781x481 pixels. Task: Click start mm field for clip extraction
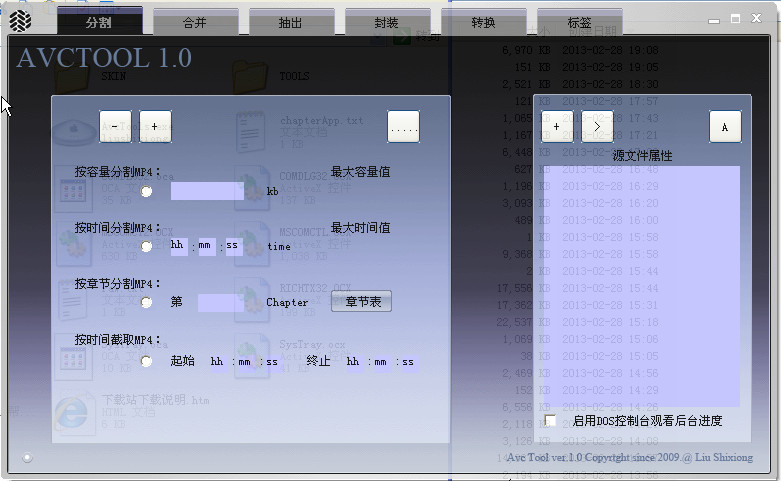coord(245,362)
